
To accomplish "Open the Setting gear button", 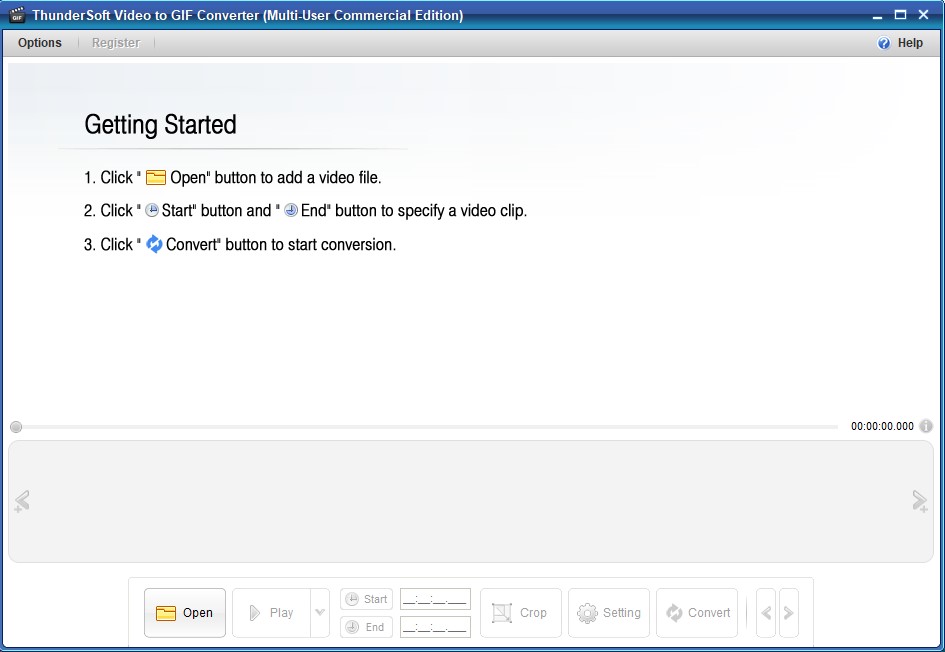I will click(609, 613).
